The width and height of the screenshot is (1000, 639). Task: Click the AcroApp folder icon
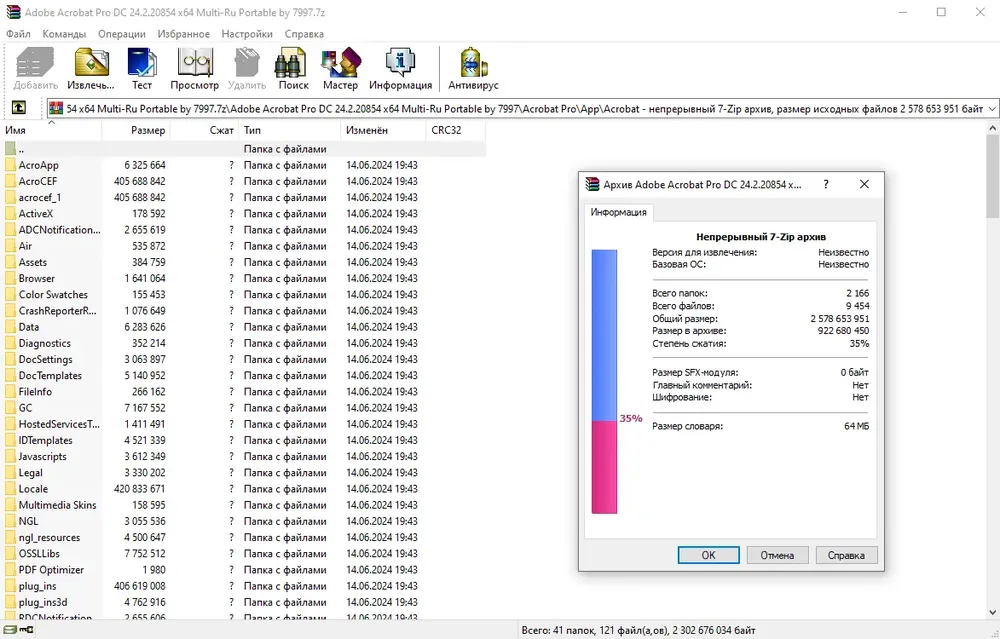(x=10, y=165)
